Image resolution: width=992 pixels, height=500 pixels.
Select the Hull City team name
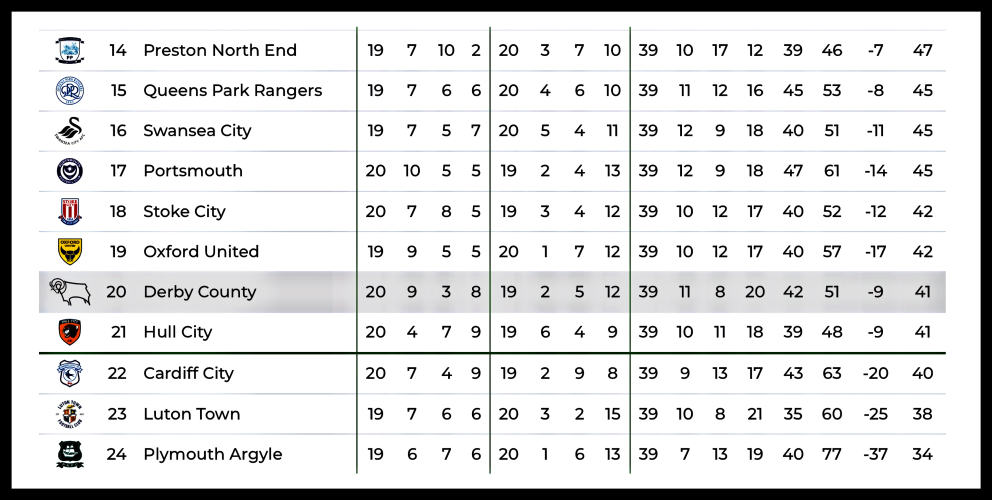click(x=177, y=332)
